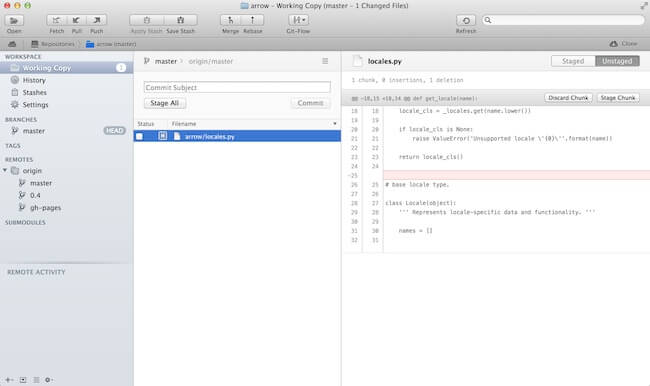Go to Repositories breadcrumb

[x=53, y=44]
